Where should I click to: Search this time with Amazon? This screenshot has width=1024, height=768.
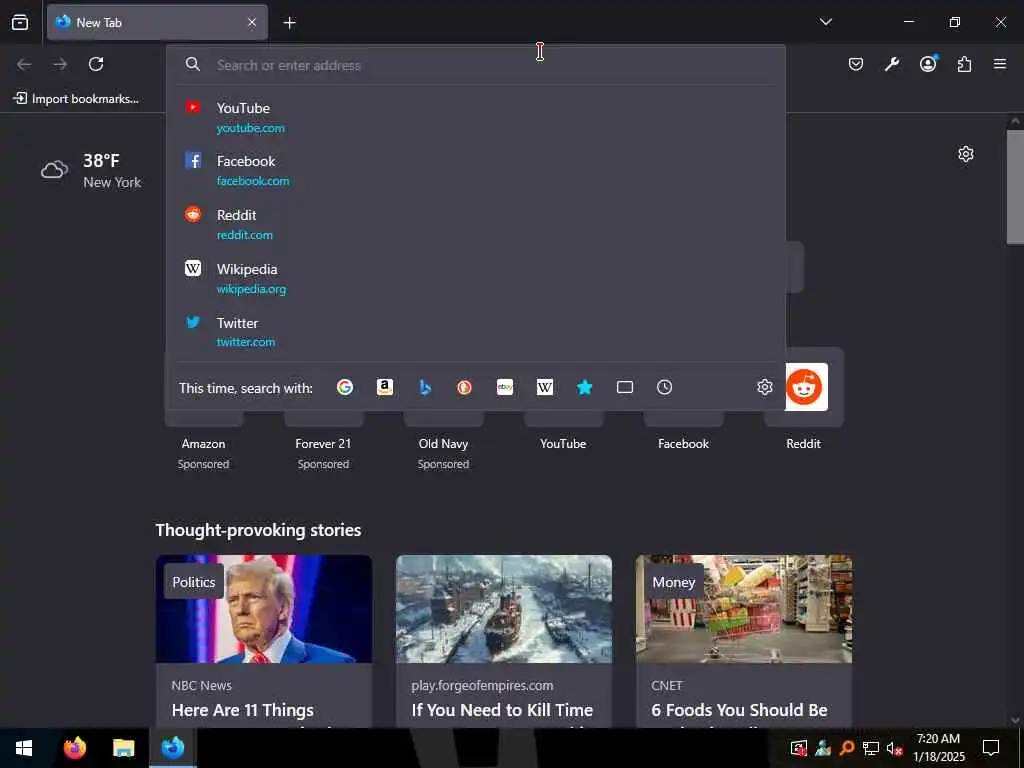[x=385, y=387]
